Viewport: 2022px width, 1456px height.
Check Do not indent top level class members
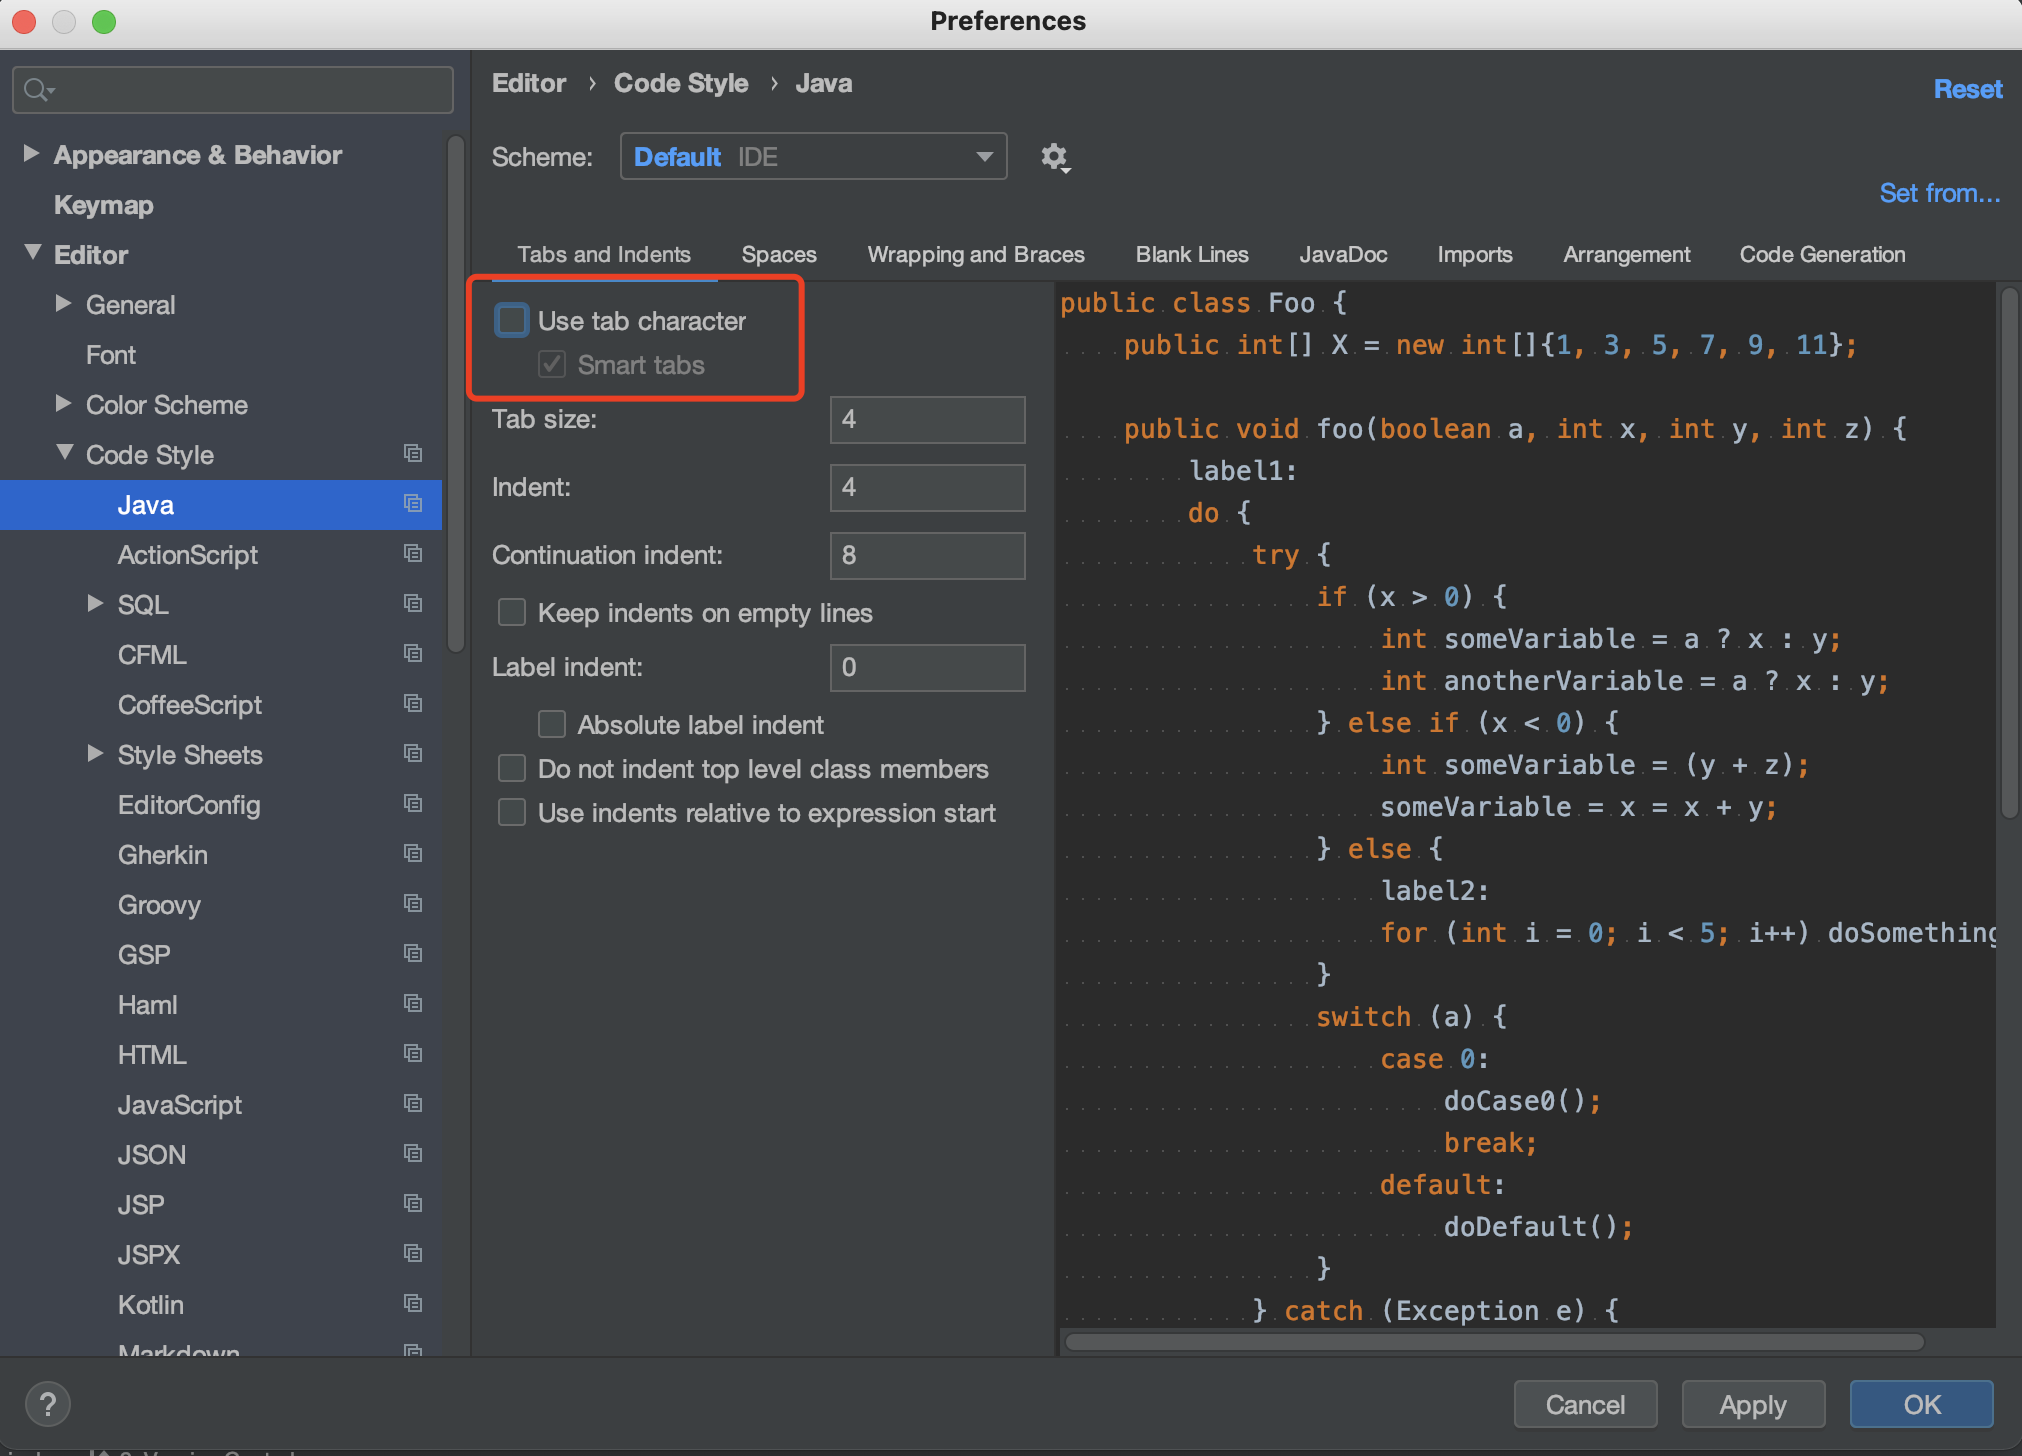pos(512,769)
